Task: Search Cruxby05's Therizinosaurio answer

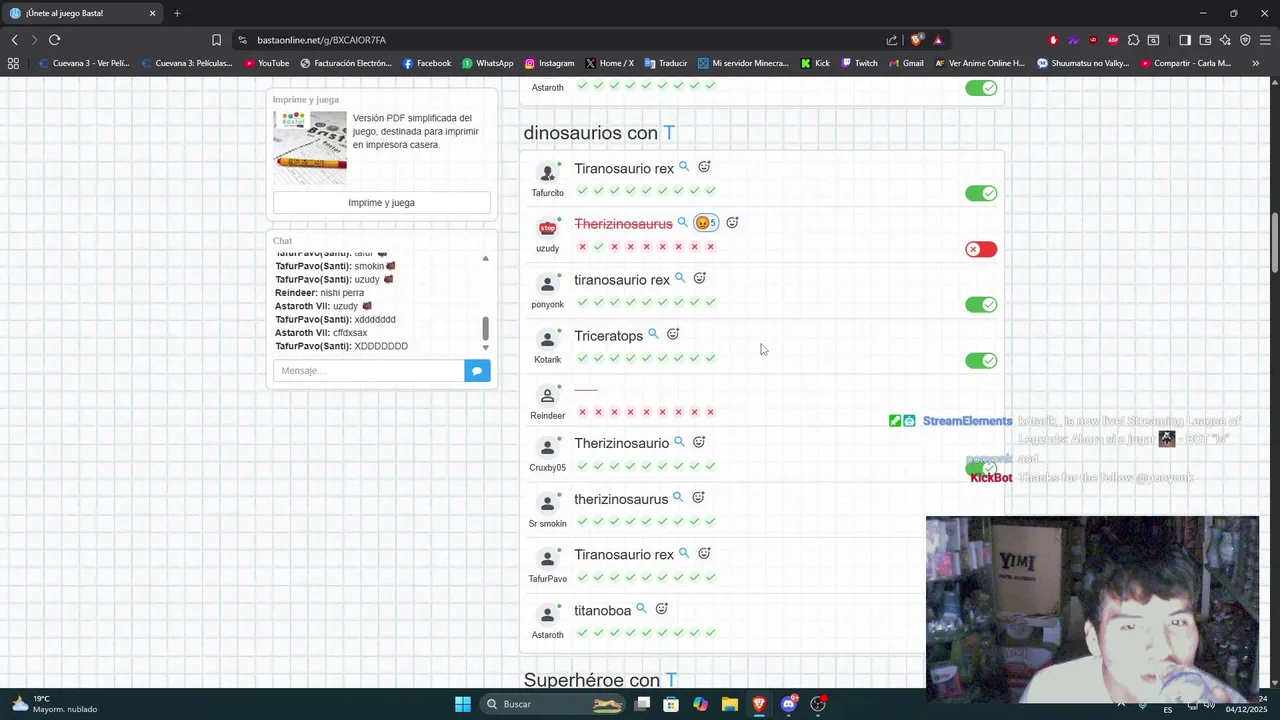Action: pyautogui.click(x=679, y=442)
